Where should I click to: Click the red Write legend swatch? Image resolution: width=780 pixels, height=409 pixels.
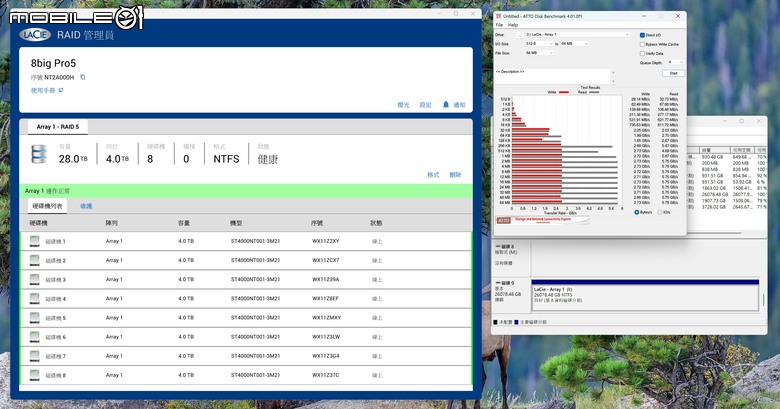click(x=564, y=92)
